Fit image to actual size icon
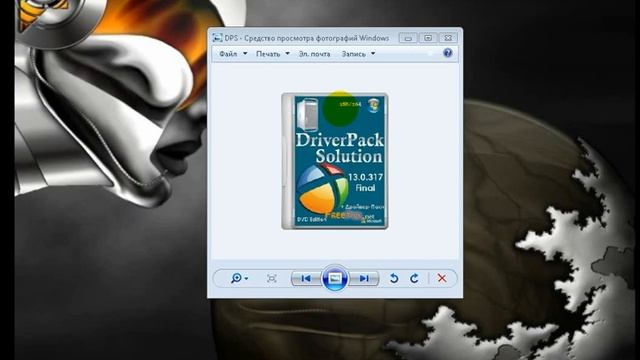 click(271, 278)
